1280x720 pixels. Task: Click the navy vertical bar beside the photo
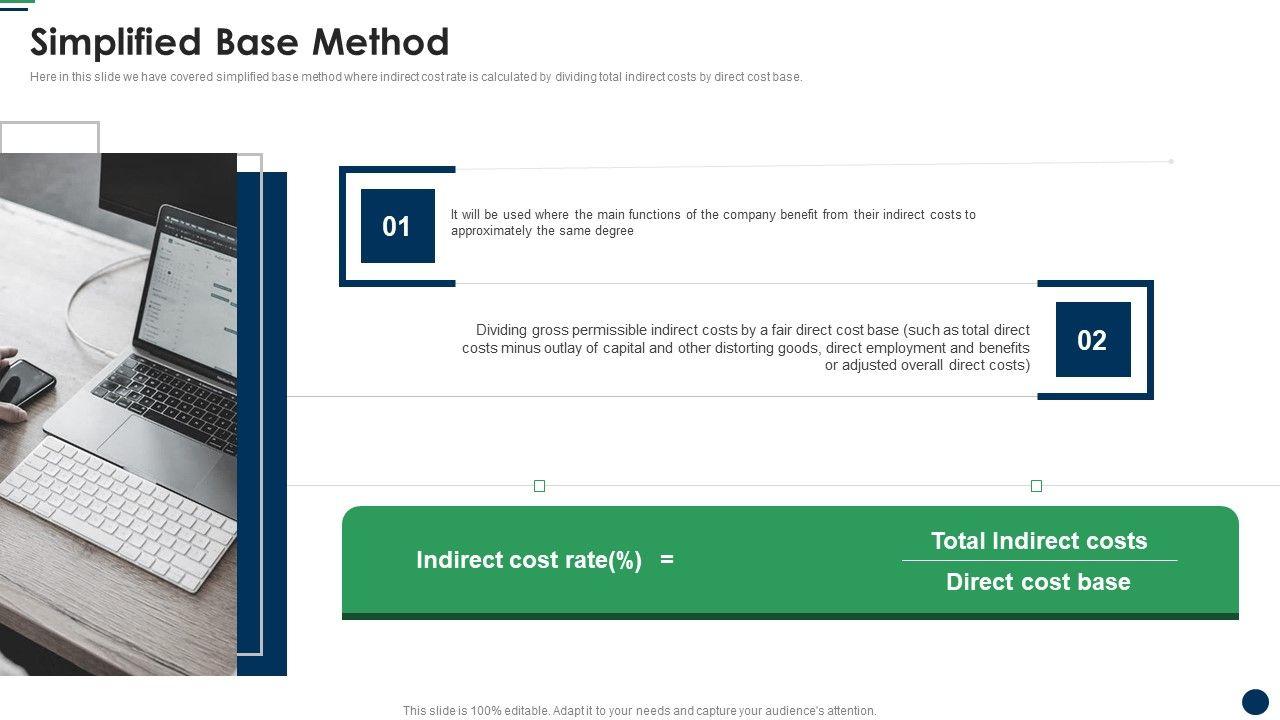[273, 420]
